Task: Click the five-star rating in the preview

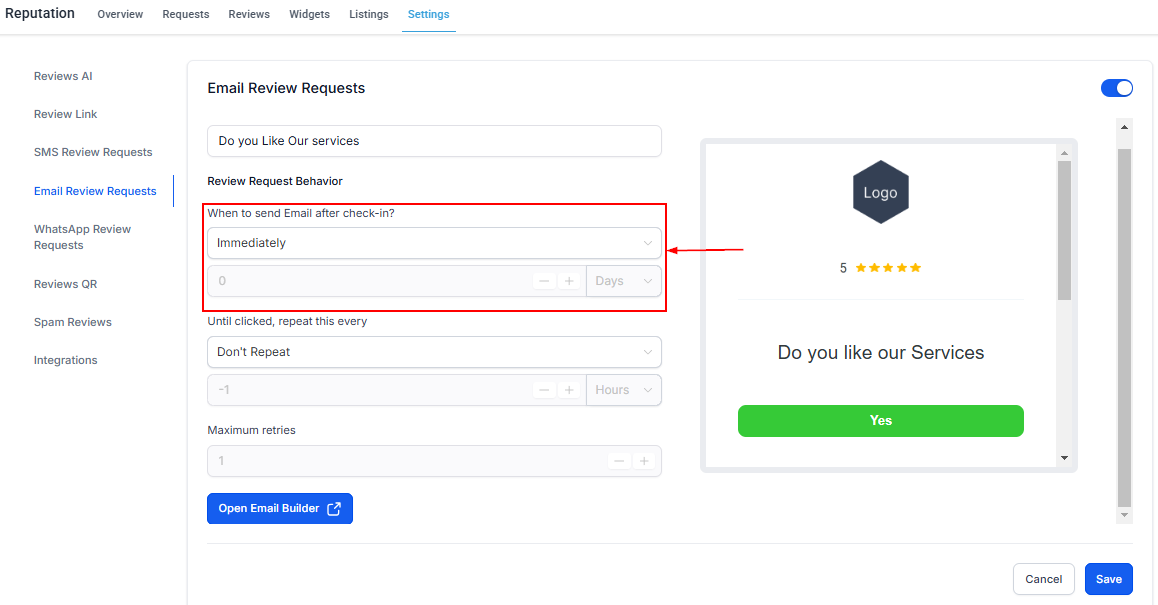Action: pyautogui.click(x=888, y=267)
